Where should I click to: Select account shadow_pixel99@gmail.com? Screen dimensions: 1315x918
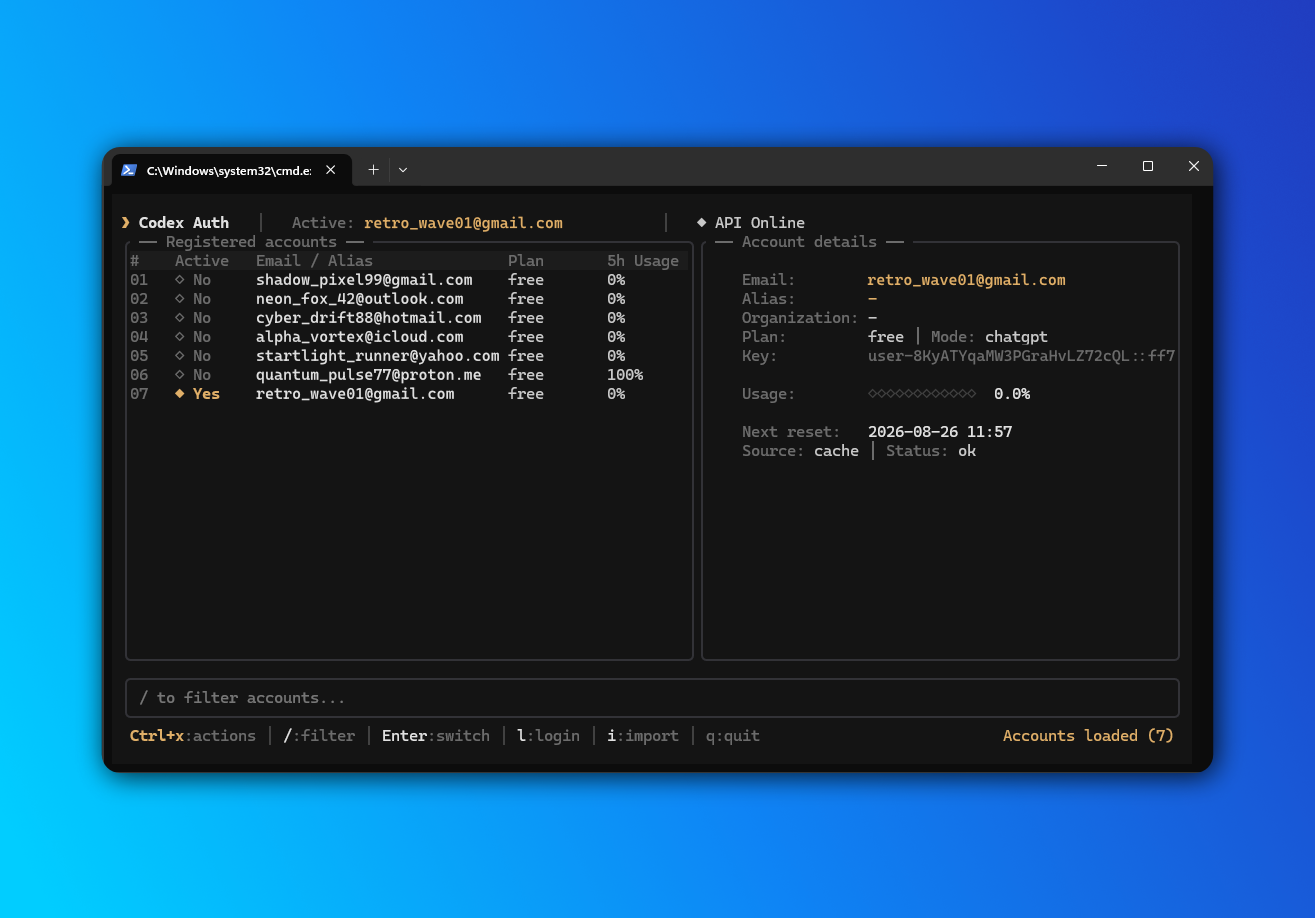(364, 280)
